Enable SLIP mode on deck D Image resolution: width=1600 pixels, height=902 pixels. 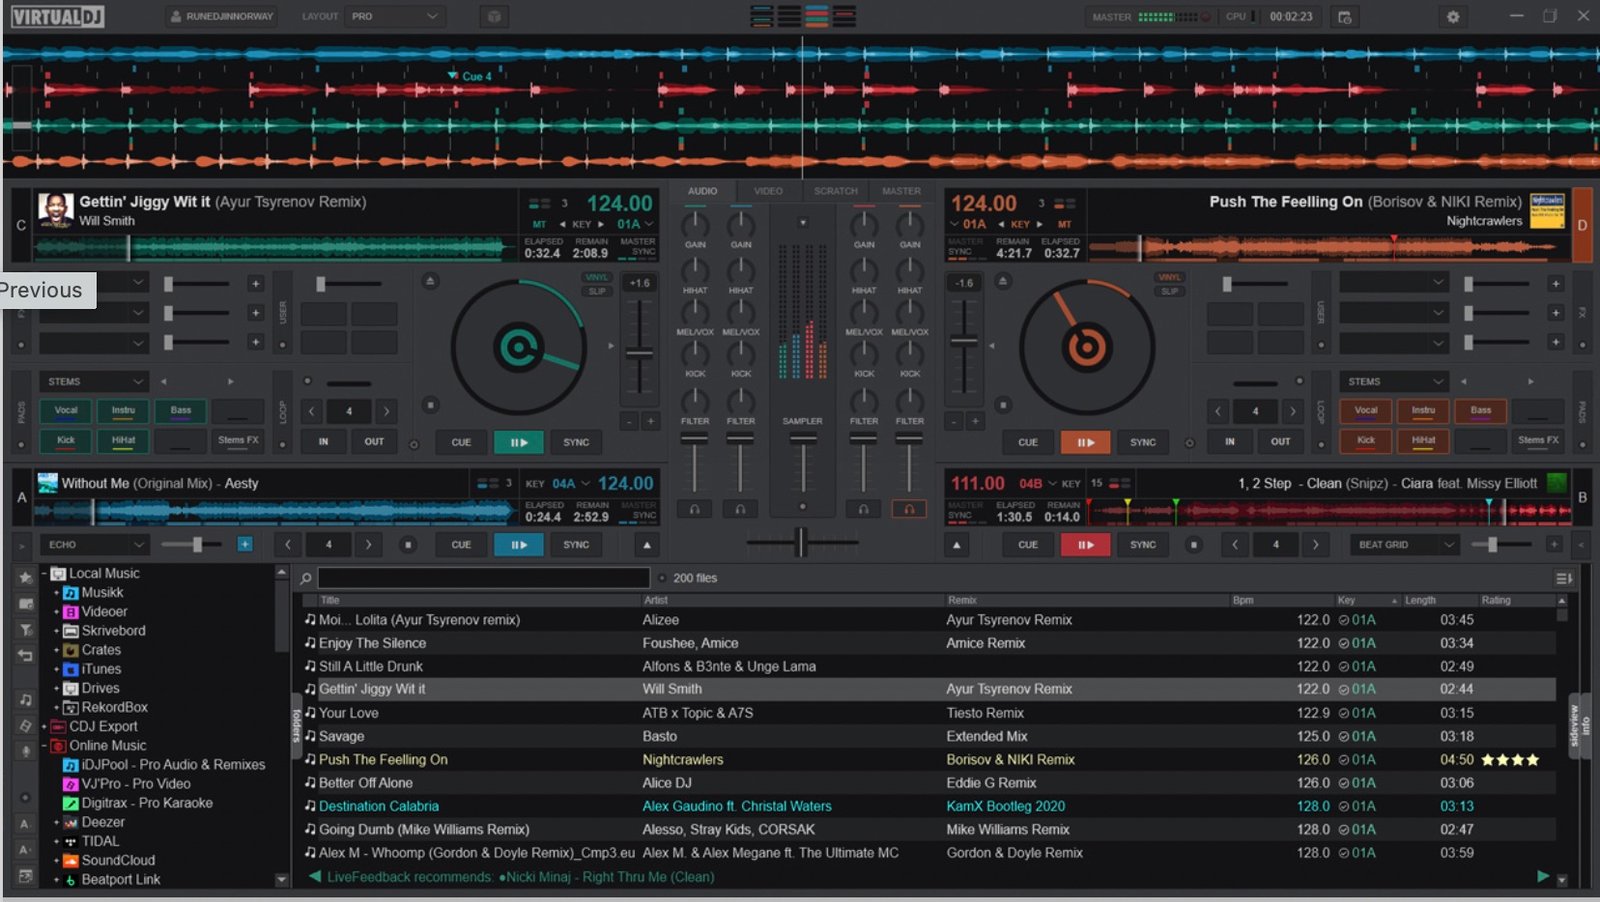1169,291
